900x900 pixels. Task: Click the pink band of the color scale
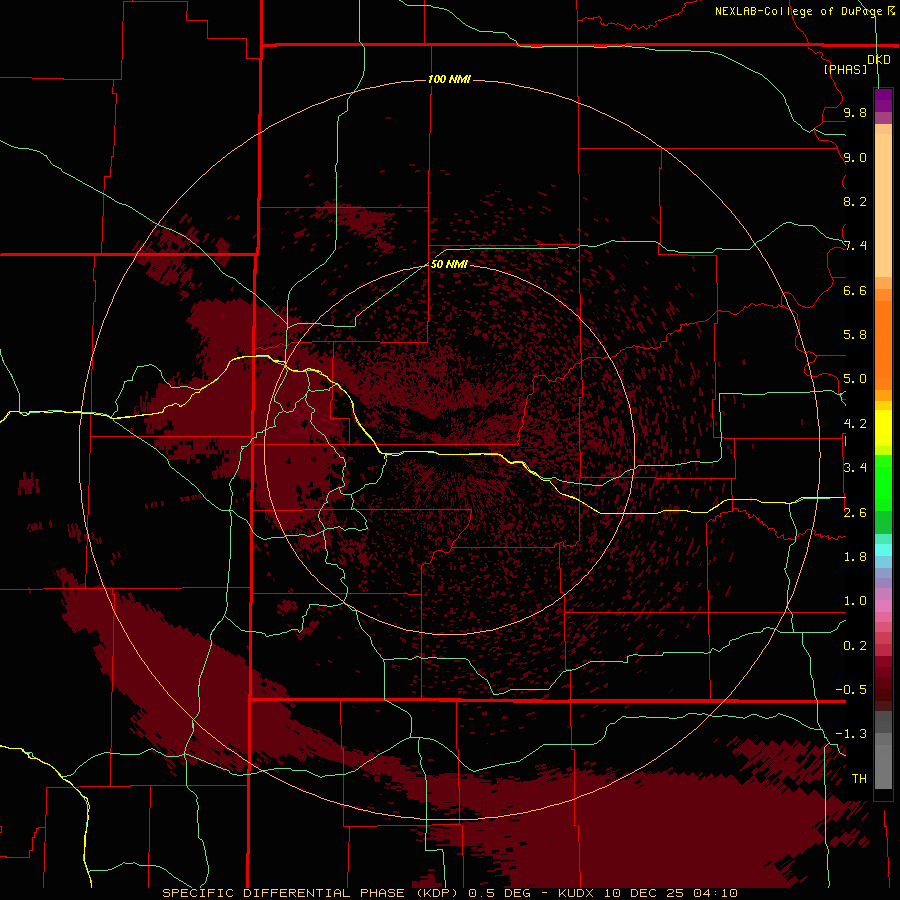883,606
